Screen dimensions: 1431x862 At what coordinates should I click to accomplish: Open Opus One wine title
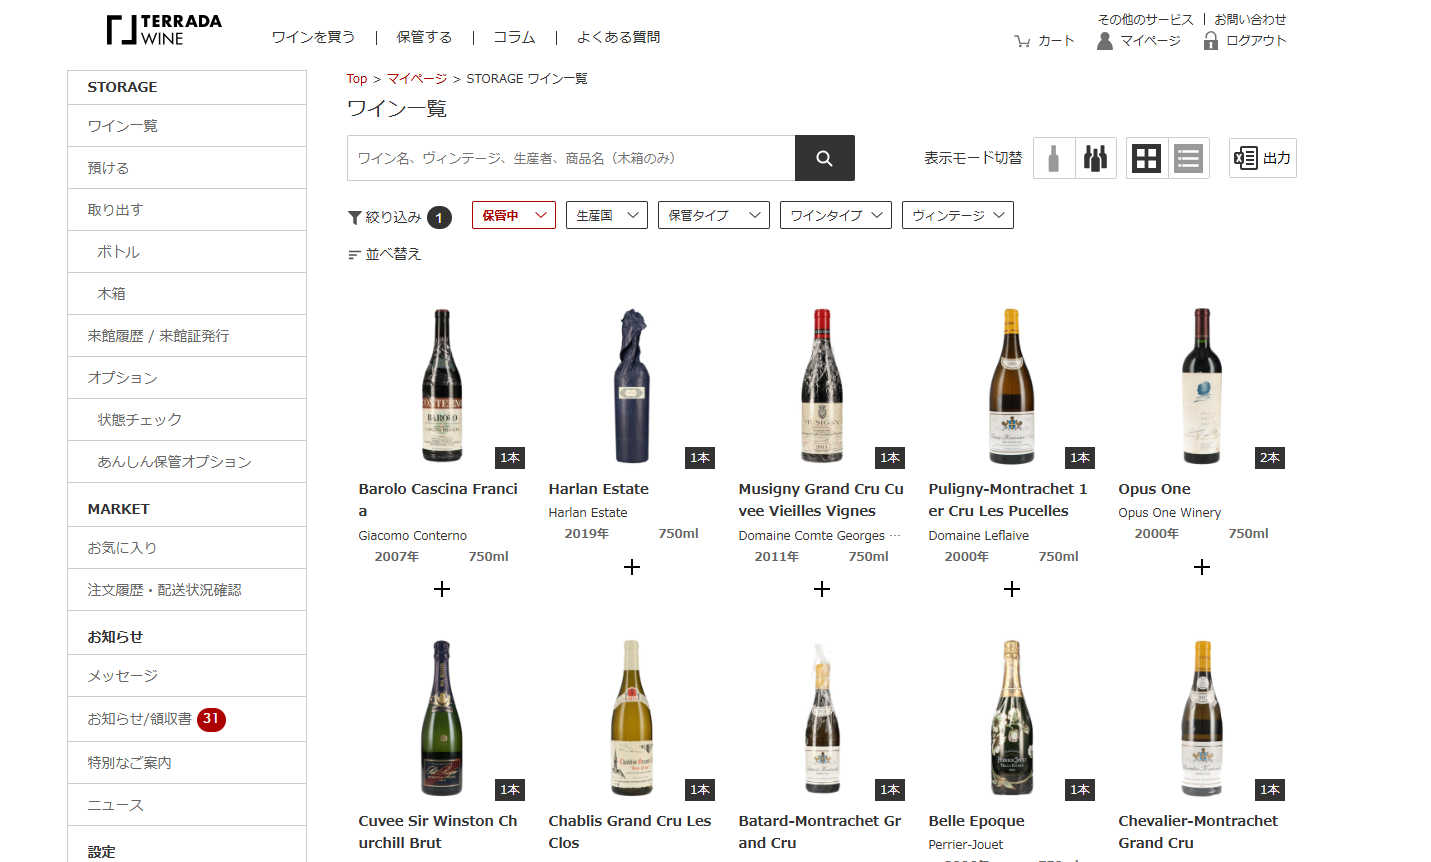[x=1154, y=489]
